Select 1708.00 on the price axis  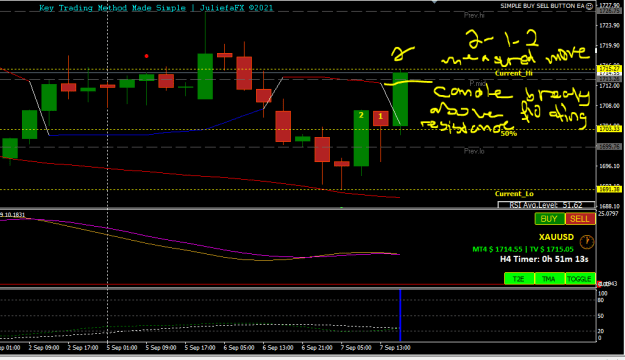tap(609, 106)
